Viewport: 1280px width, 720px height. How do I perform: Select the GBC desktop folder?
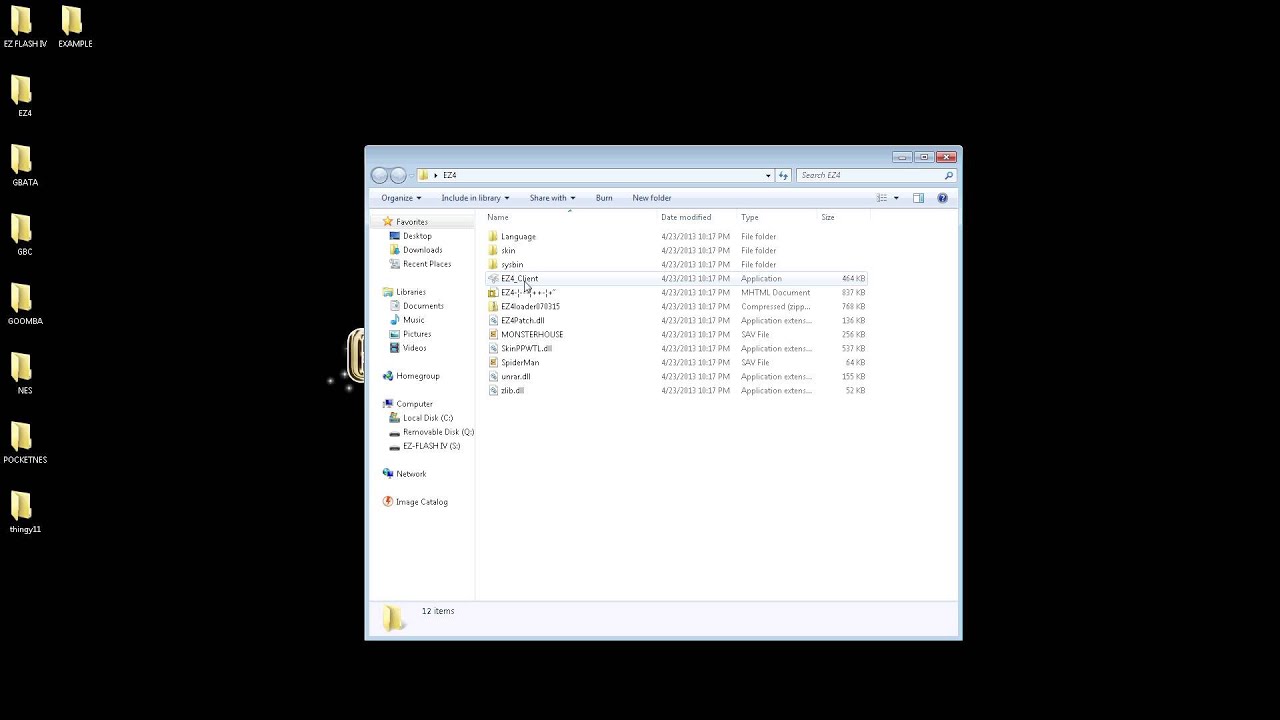pos(24,235)
